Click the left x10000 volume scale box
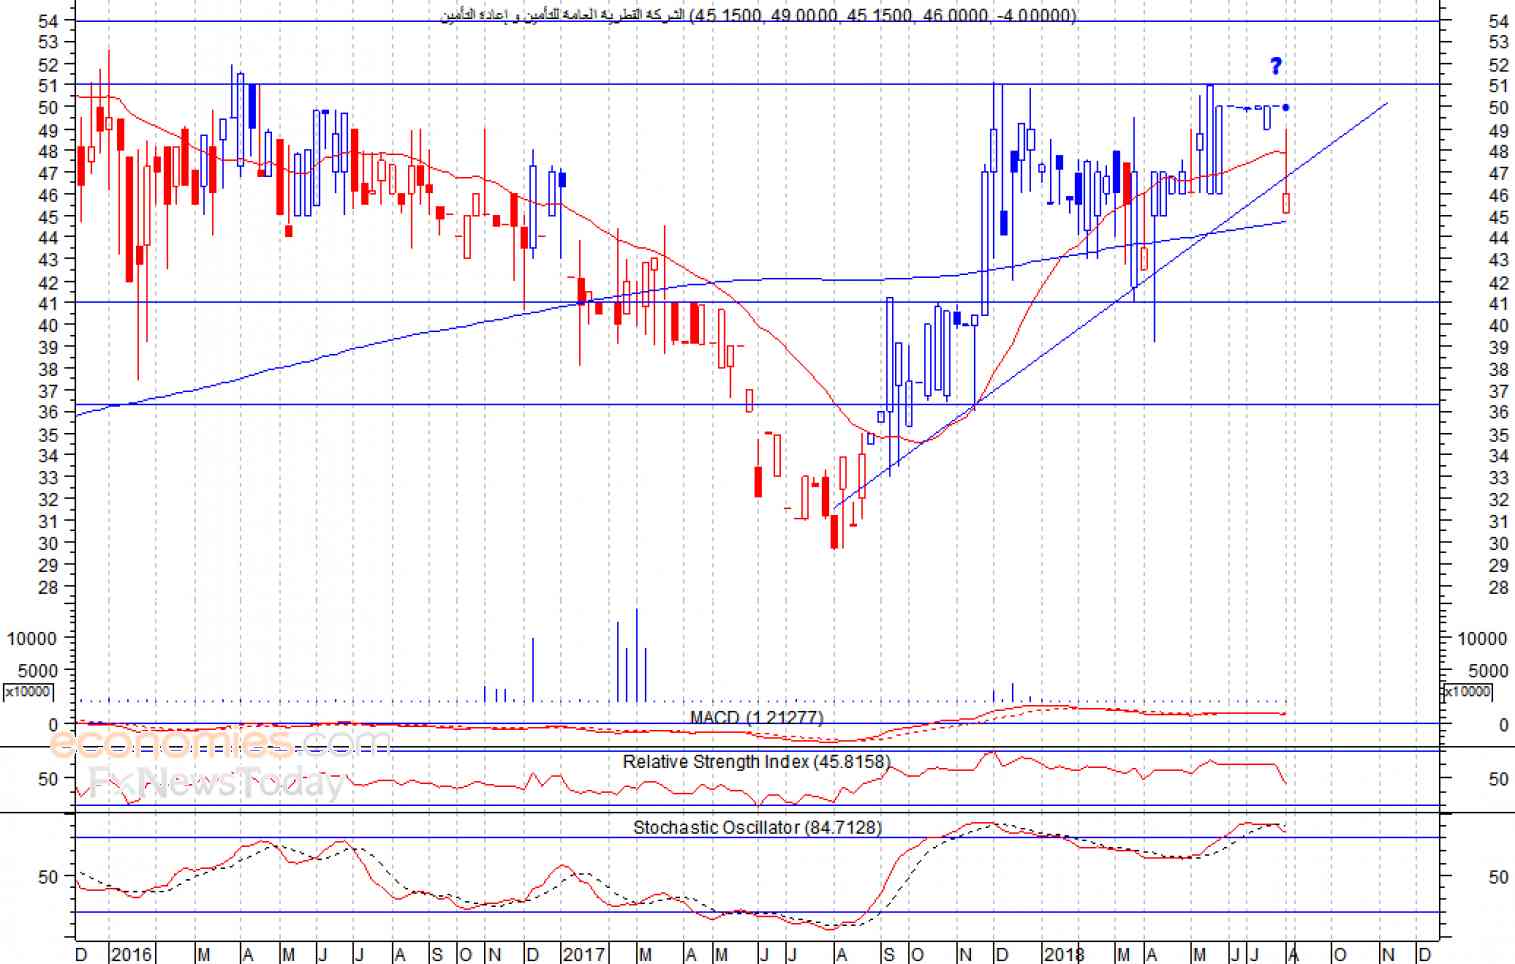The image size is (1515, 964). click(x=28, y=691)
